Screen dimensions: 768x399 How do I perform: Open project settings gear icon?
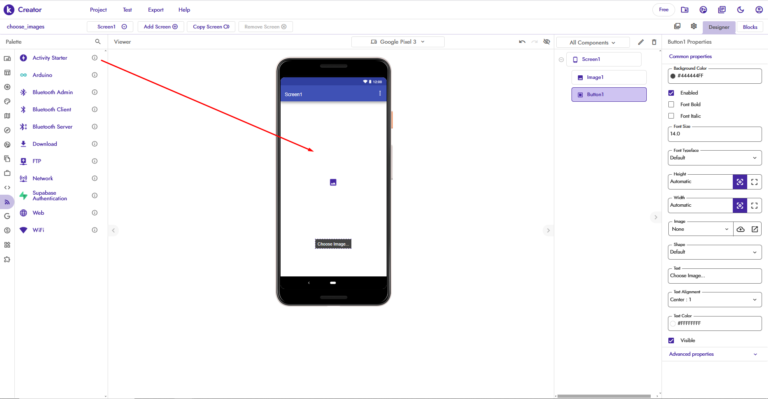click(x=694, y=26)
